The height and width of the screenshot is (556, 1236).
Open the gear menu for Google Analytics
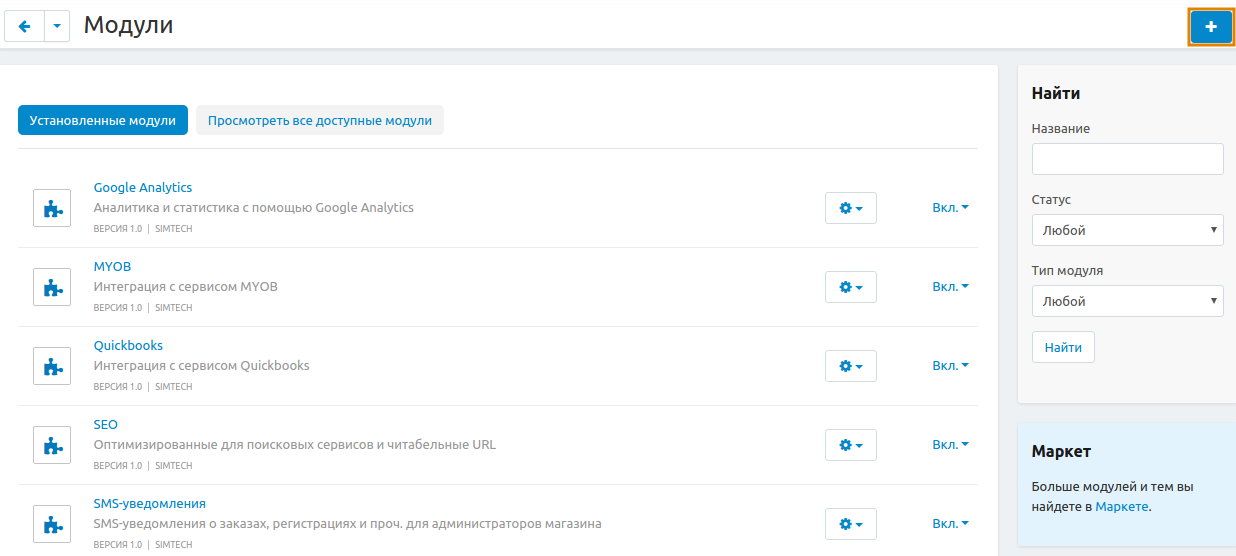[850, 208]
